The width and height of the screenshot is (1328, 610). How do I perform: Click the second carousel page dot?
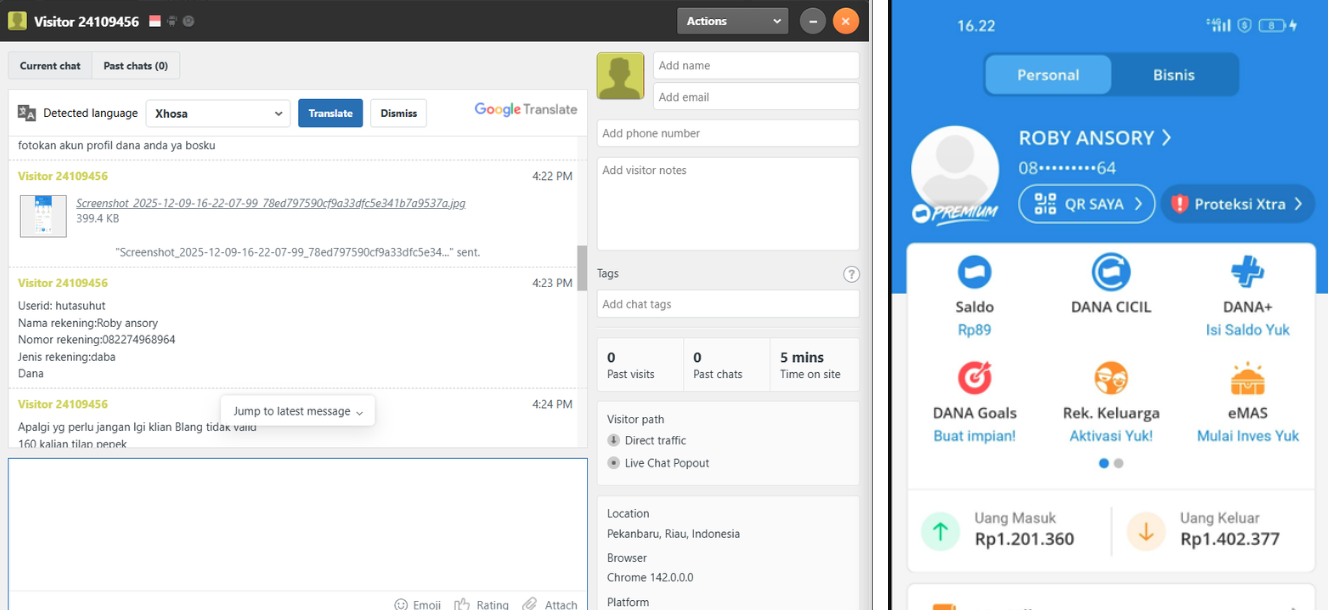tap(1119, 463)
